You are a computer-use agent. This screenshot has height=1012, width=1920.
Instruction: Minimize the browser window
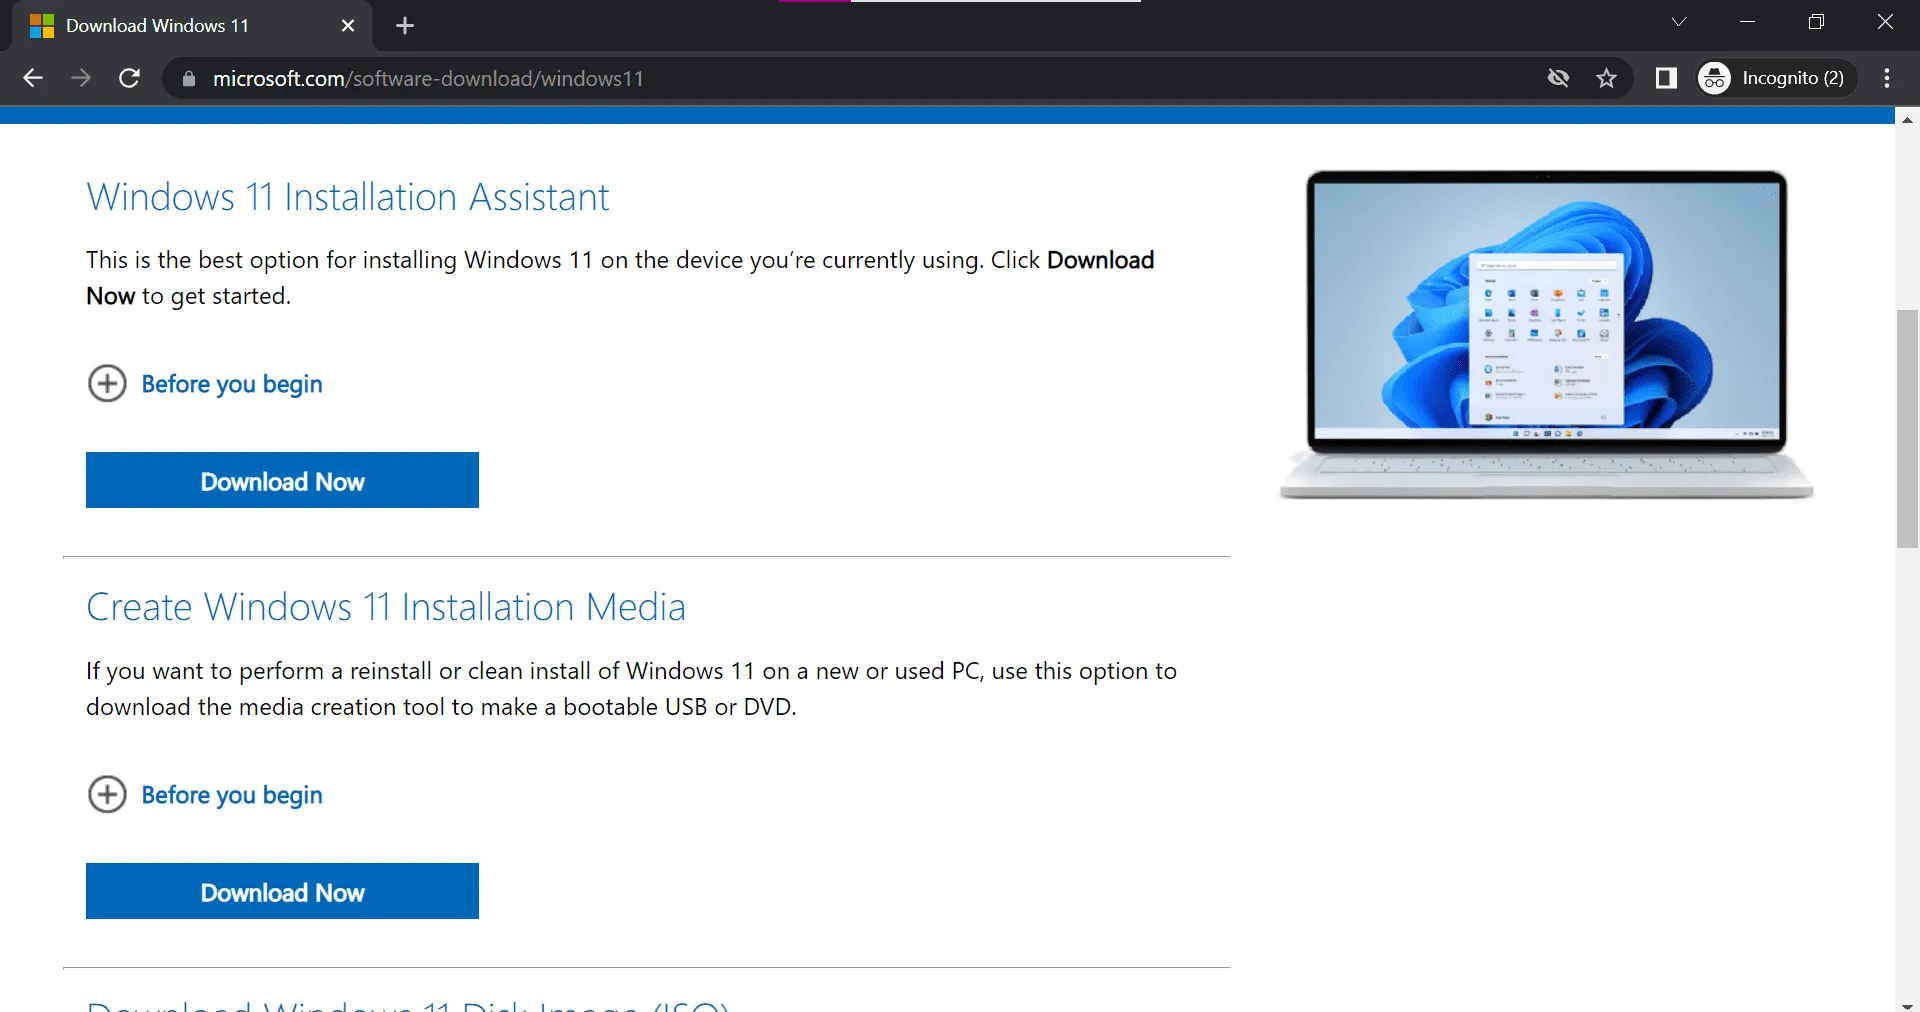point(1748,22)
